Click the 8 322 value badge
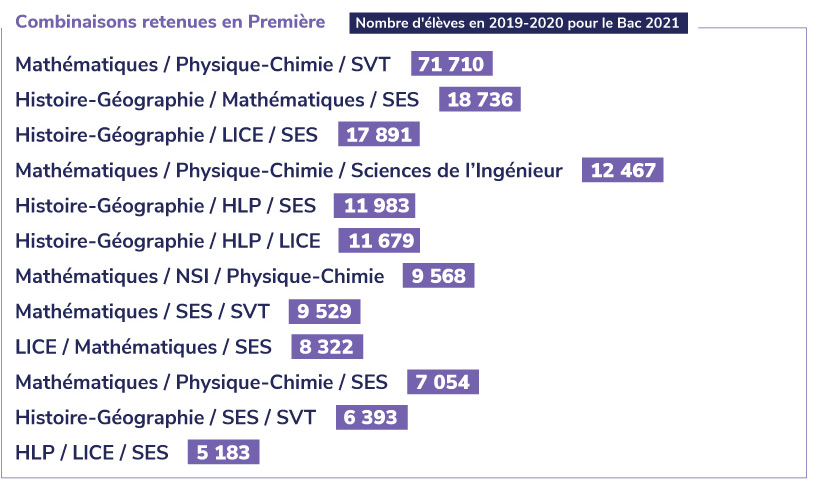Image resolution: width=822 pixels, height=493 pixels. (x=326, y=347)
